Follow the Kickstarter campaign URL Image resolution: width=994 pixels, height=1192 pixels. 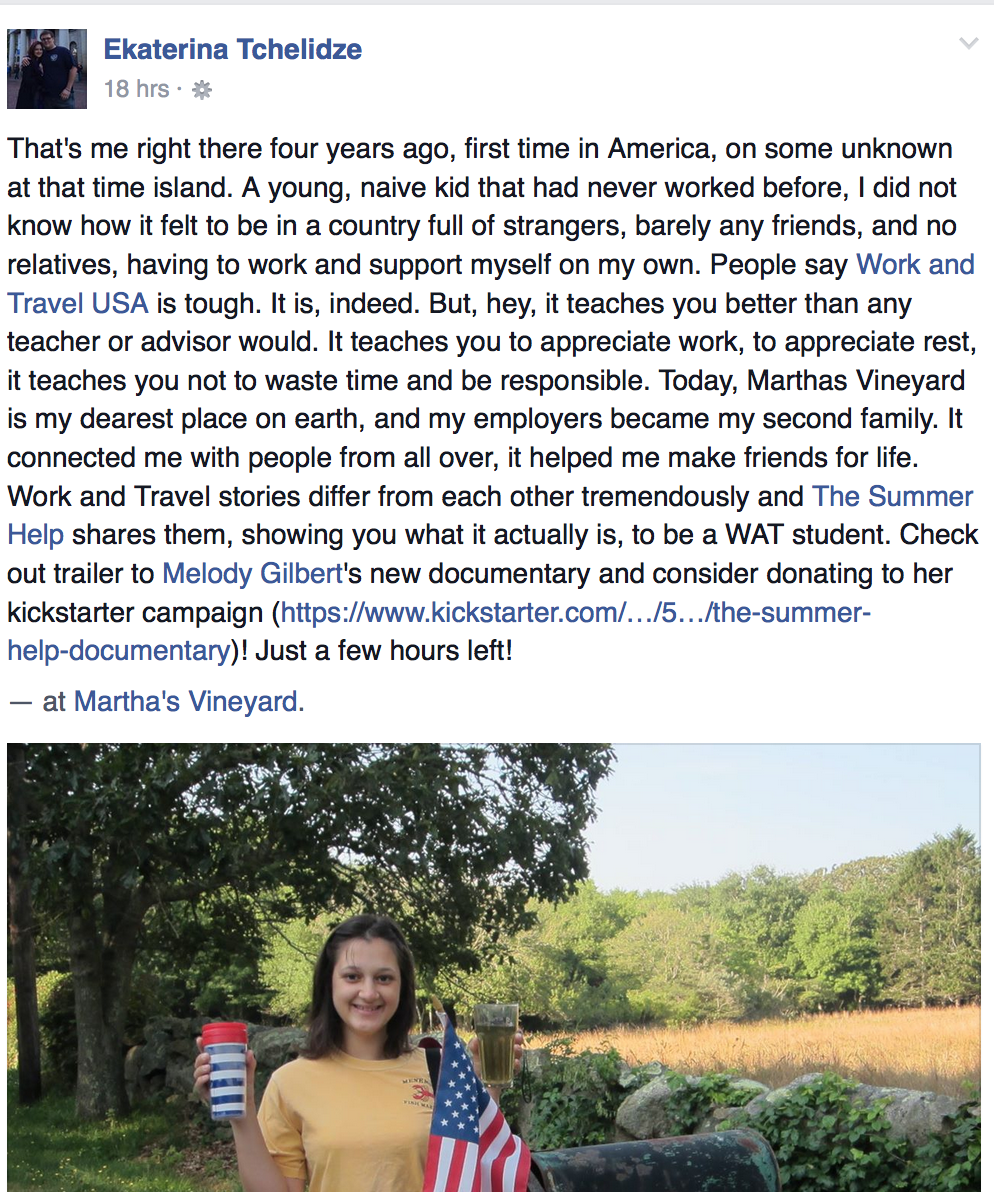(575, 612)
